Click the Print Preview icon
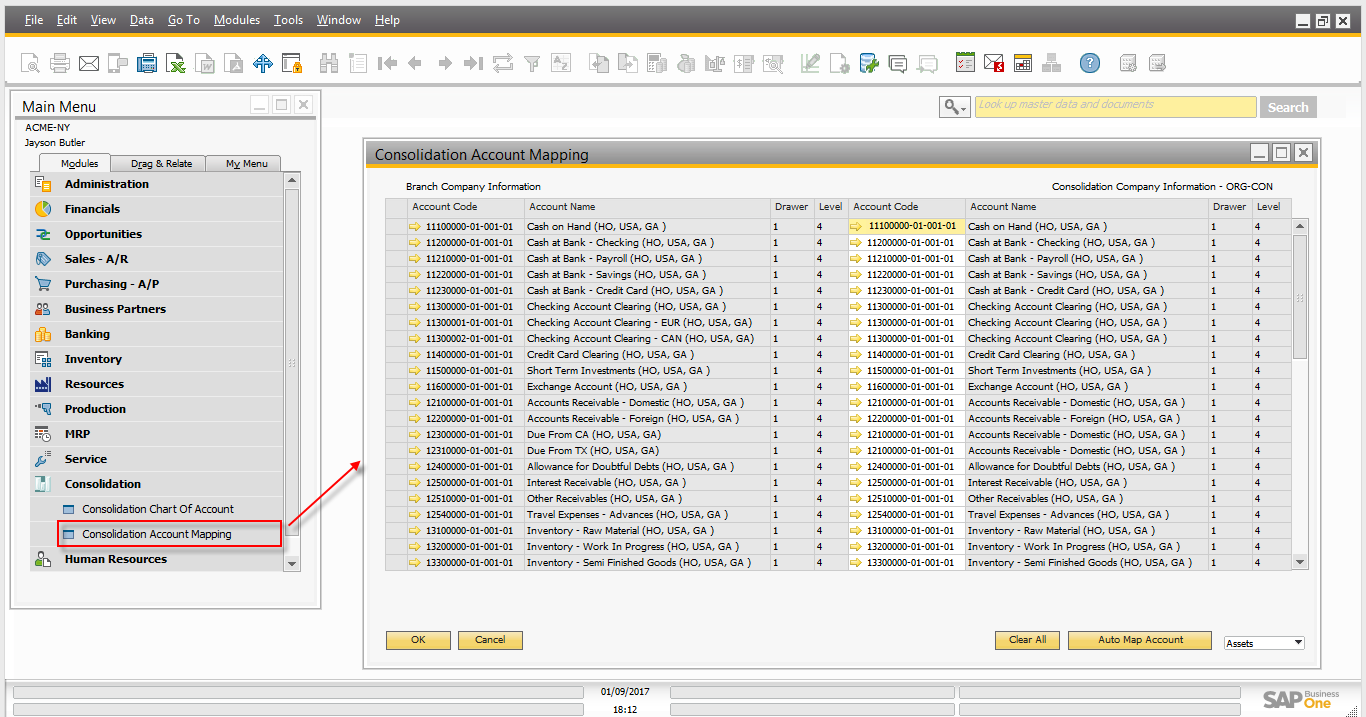The width and height of the screenshot is (1366, 717). coord(31,64)
